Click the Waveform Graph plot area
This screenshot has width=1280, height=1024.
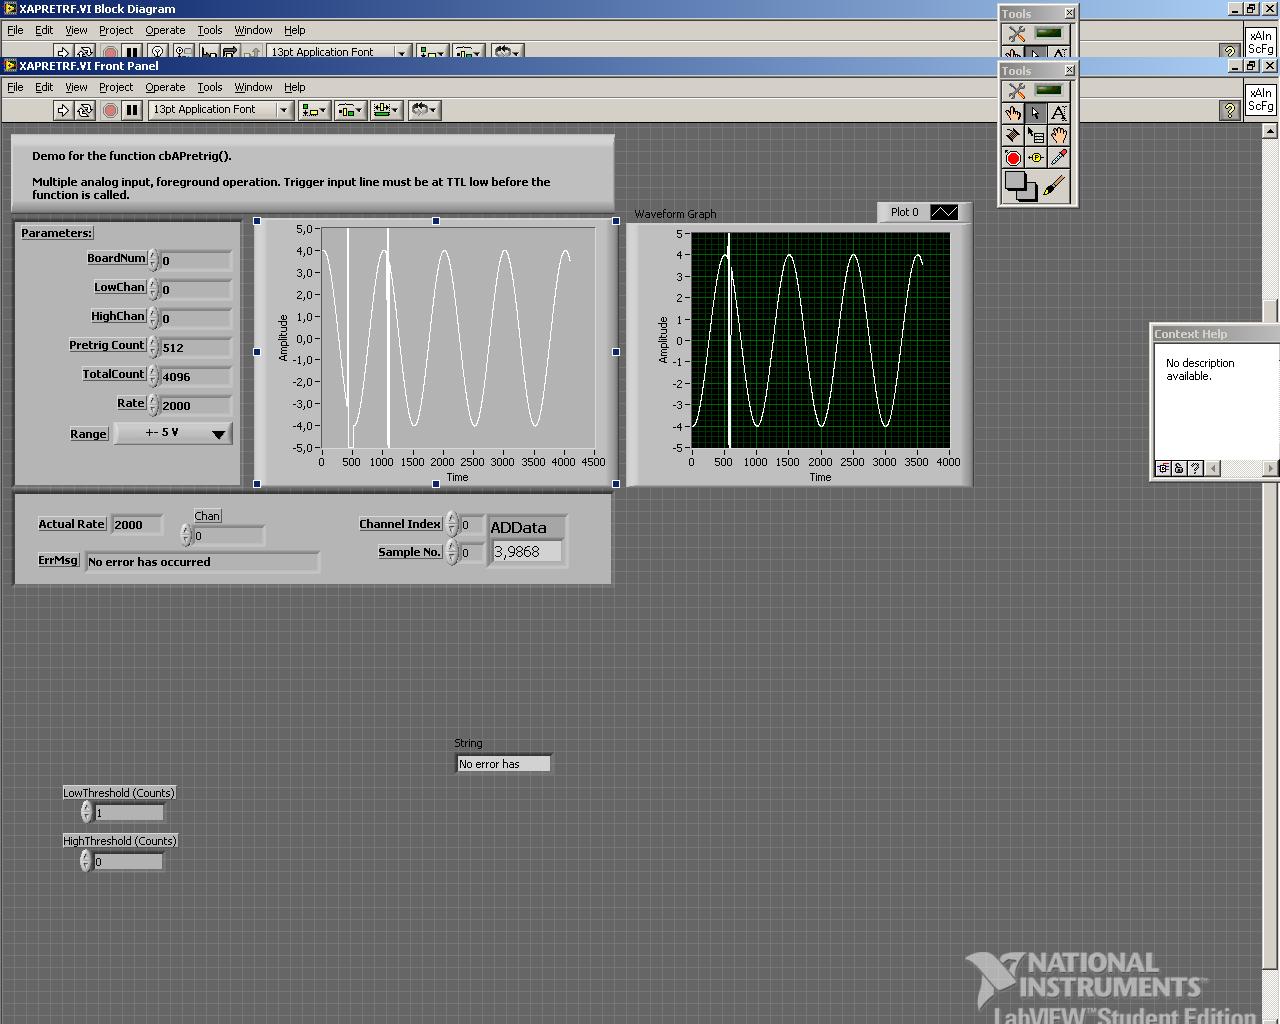[x=820, y=340]
